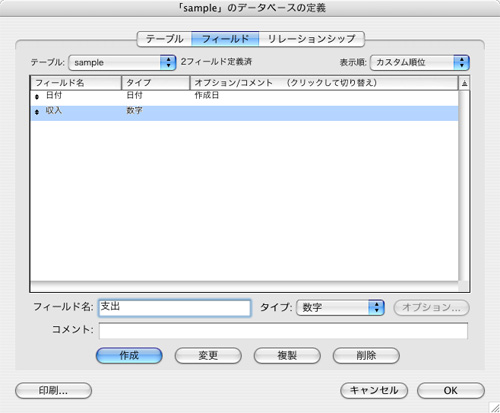
Task: Click reorder handle icon beside 日付 field
Action: coord(37,97)
